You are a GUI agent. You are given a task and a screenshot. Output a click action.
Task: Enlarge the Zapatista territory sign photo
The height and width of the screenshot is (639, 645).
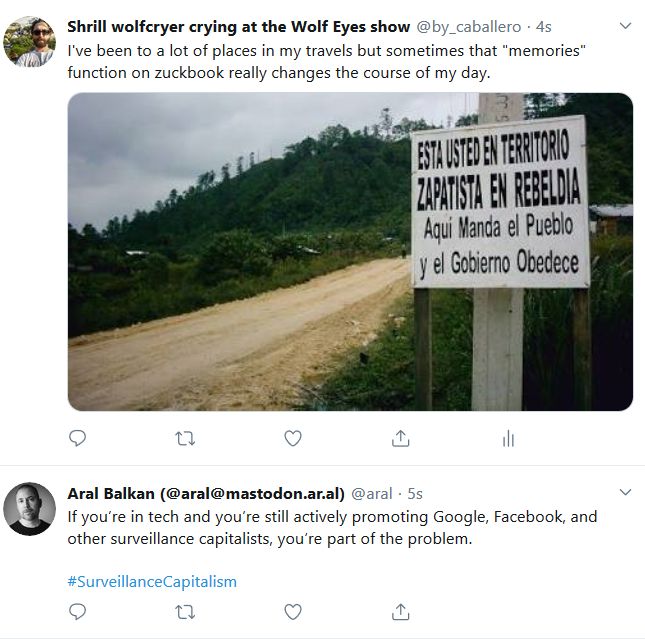coord(350,252)
